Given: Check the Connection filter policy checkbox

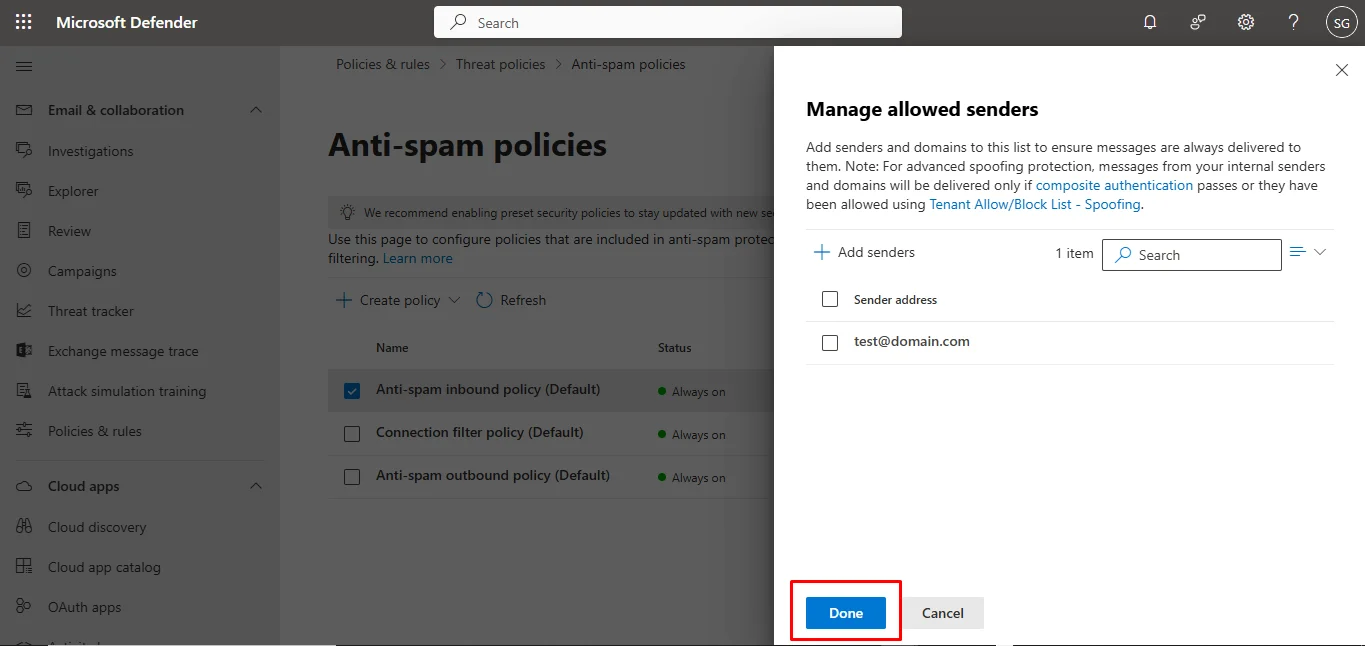Looking at the screenshot, I should (352, 434).
